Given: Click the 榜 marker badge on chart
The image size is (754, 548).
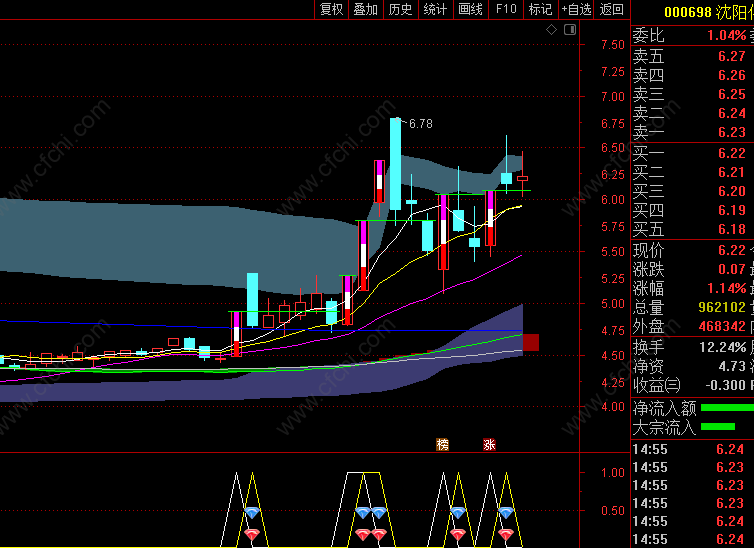Looking at the screenshot, I should pyautogui.click(x=442, y=444).
